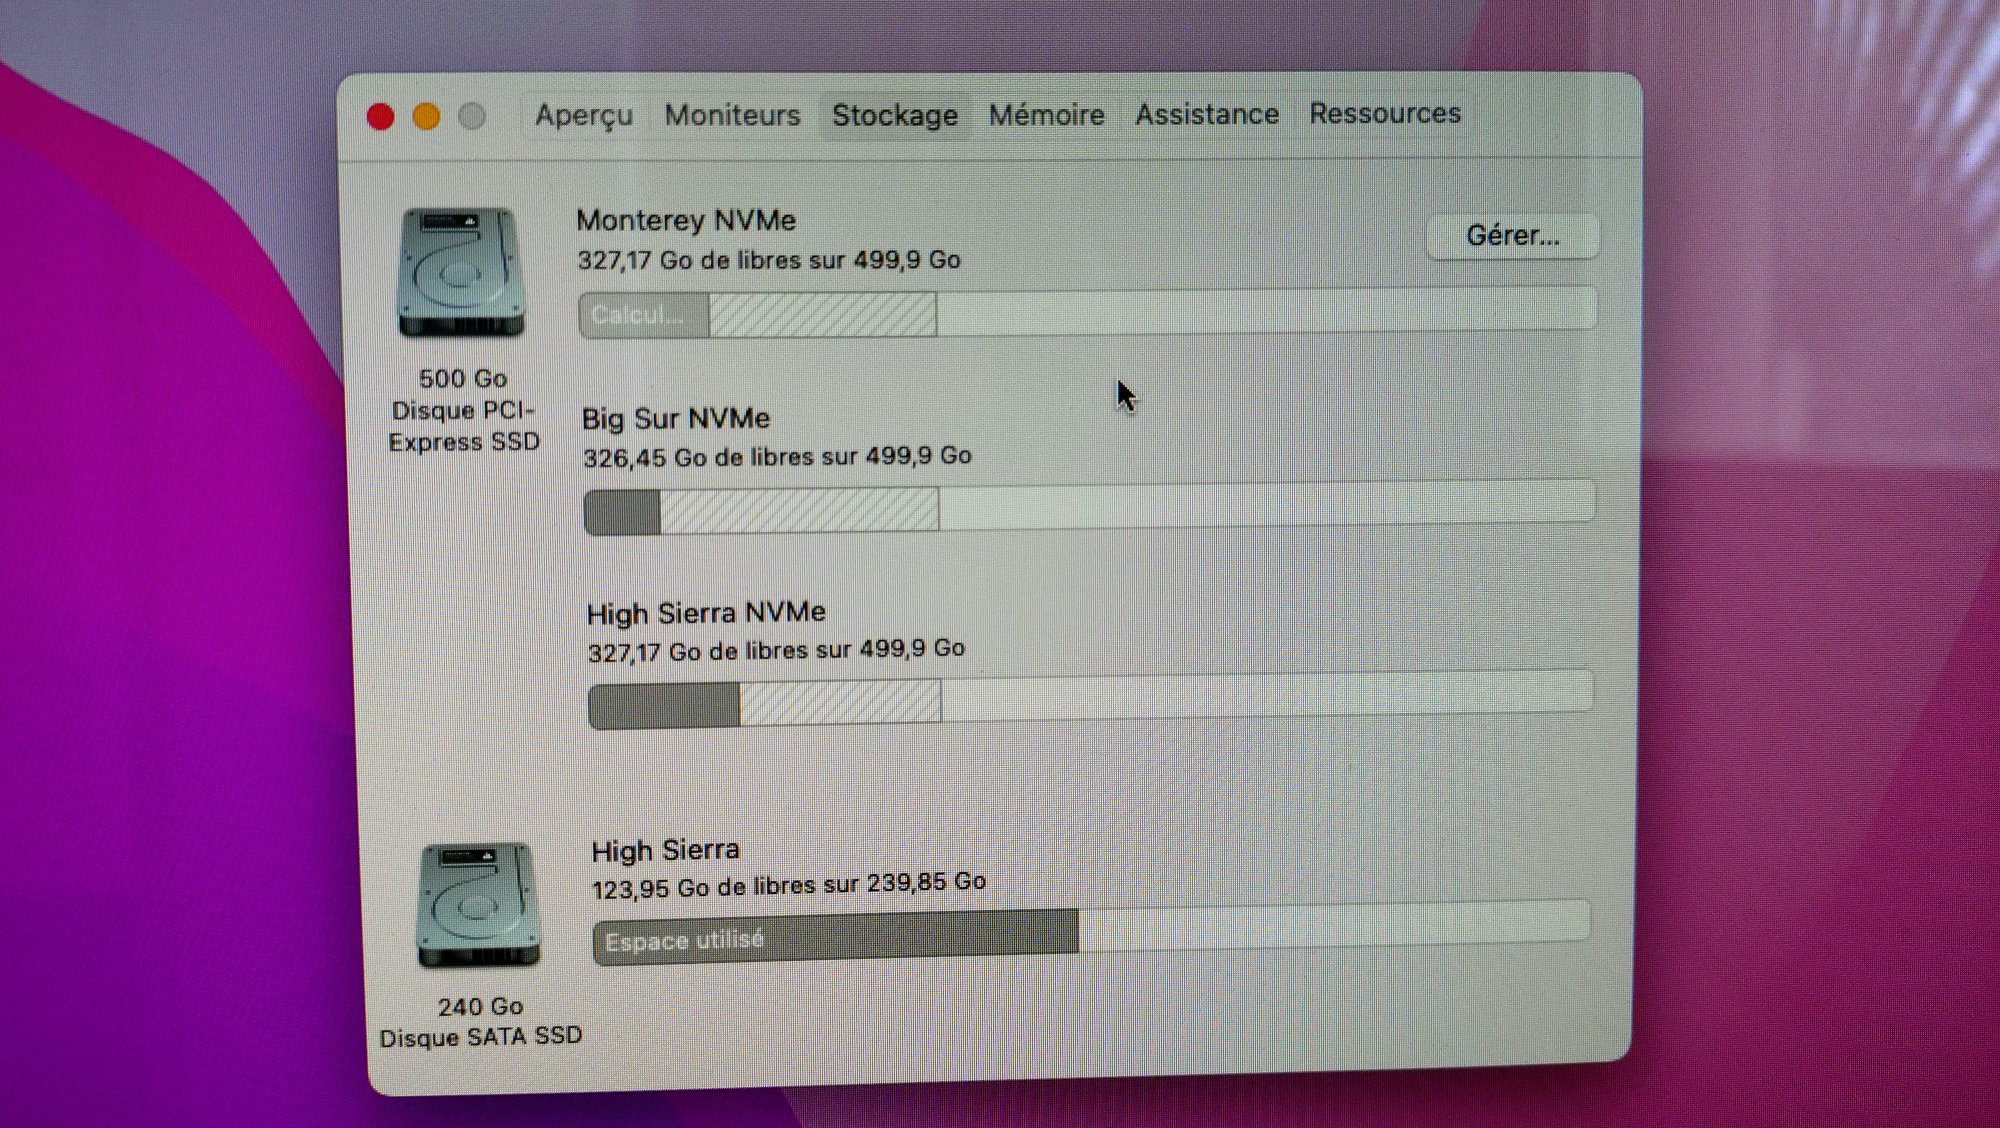The height and width of the screenshot is (1128, 2000).
Task: Minimize the window with the yellow button
Action: click(x=426, y=117)
